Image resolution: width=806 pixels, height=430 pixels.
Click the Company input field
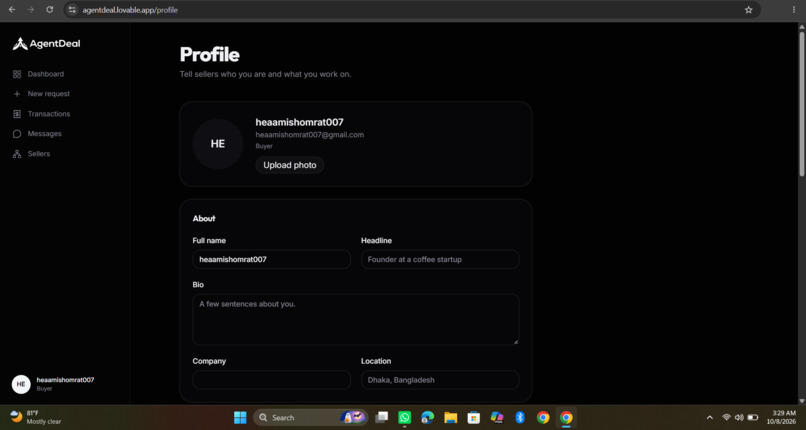click(x=271, y=380)
